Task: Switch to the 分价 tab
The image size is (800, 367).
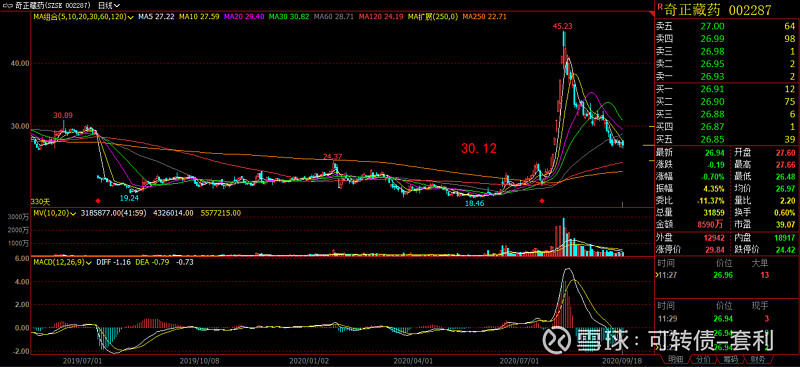Action: pos(704,360)
